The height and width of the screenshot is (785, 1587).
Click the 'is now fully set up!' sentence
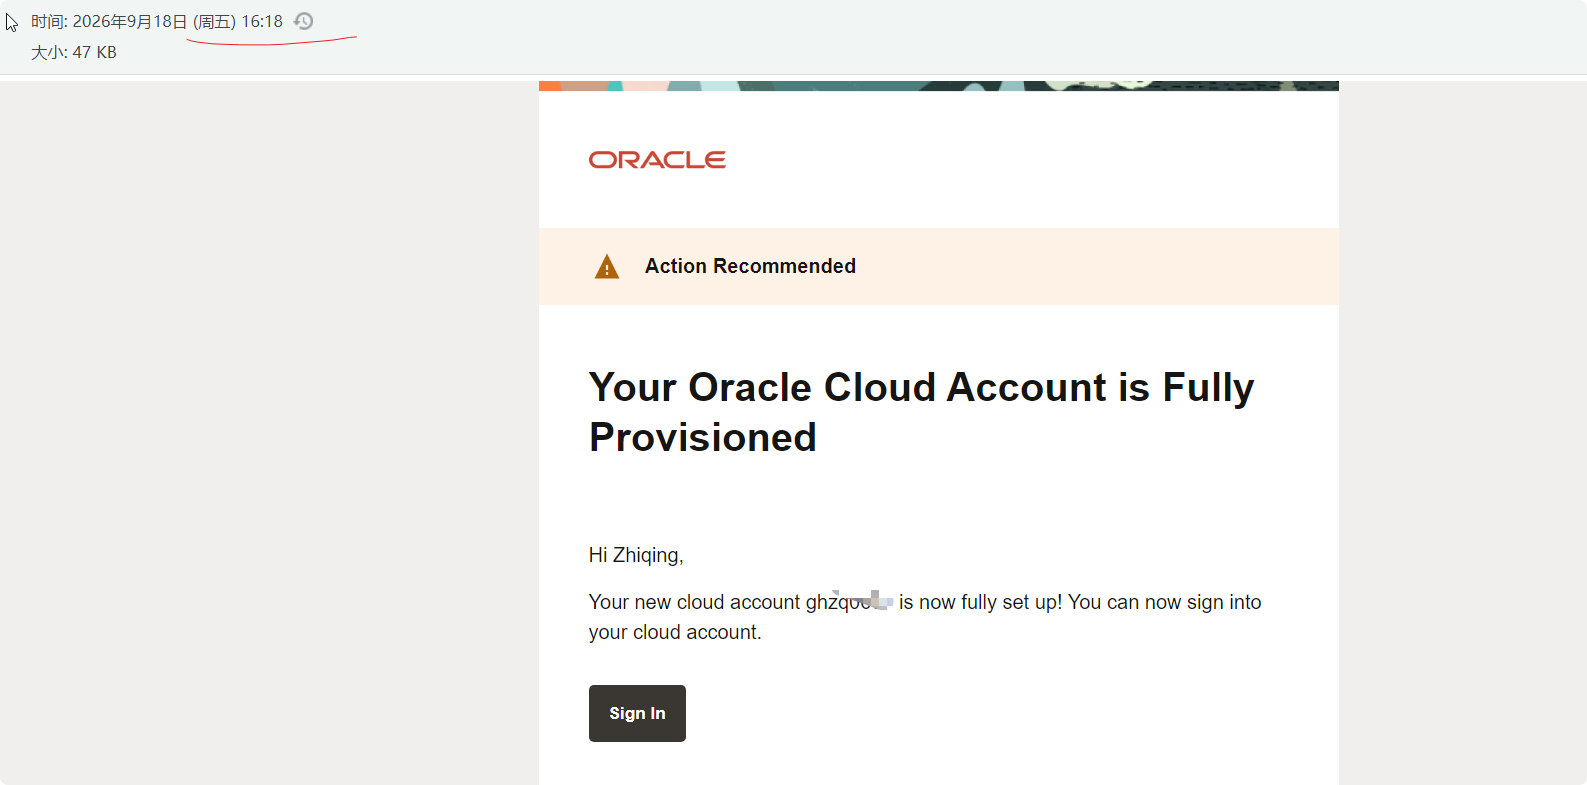click(x=980, y=602)
